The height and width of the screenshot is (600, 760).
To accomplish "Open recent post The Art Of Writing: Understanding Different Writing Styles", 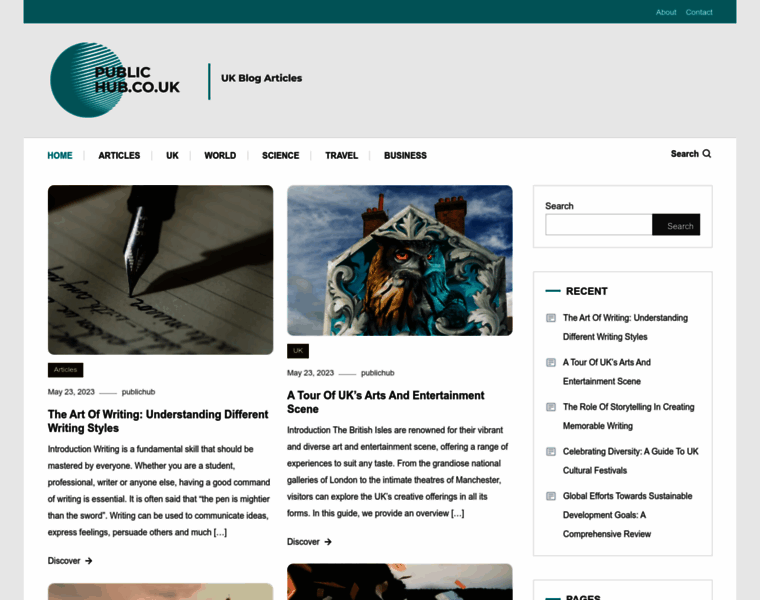I will pos(625,327).
